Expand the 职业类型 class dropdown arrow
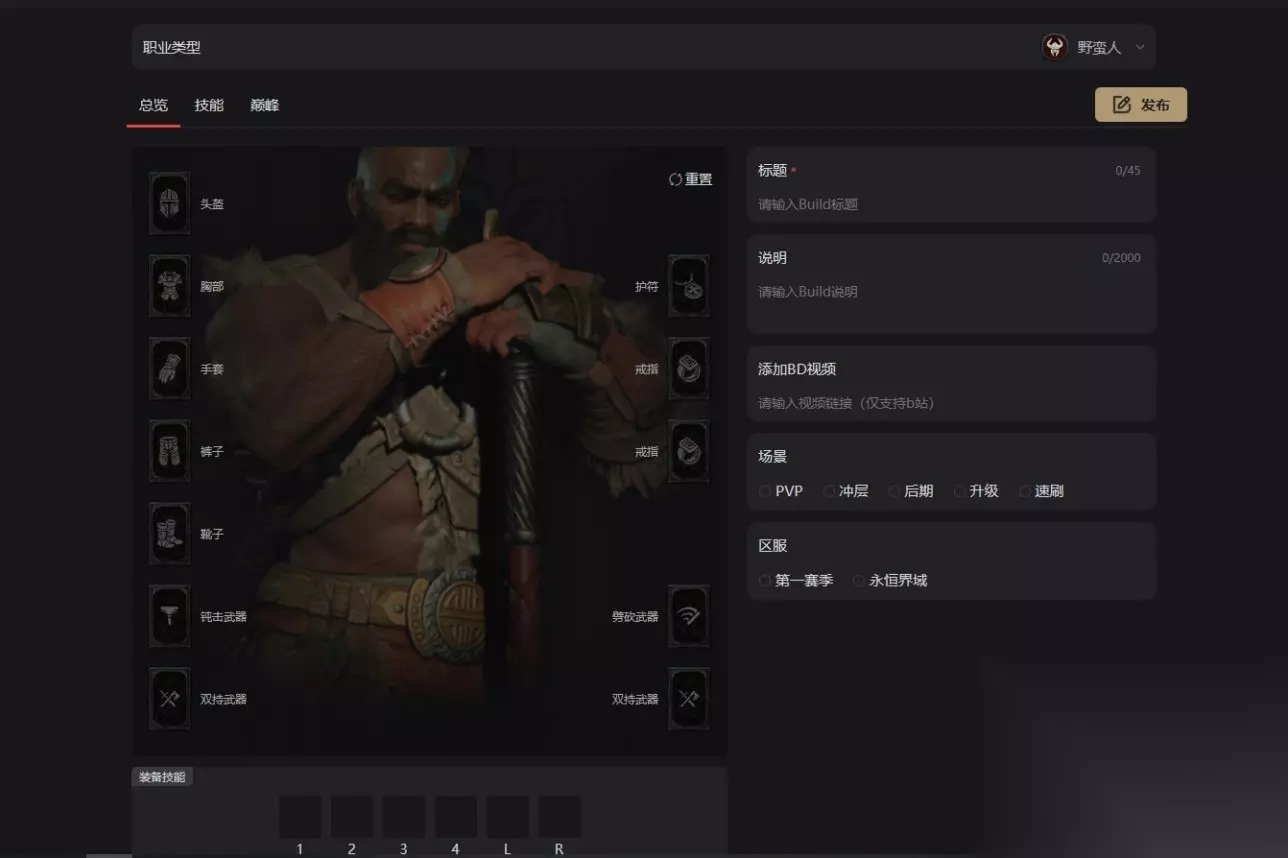Viewport: 1288px width, 858px height. coord(1139,47)
